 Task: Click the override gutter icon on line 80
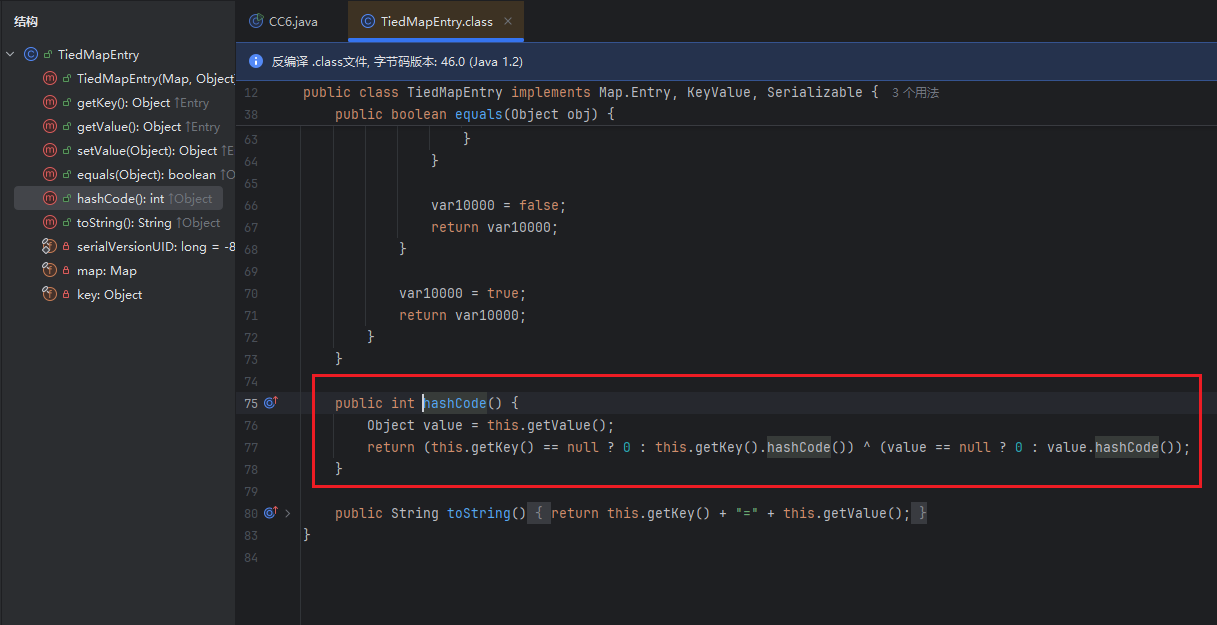click(x=270, y=513)
